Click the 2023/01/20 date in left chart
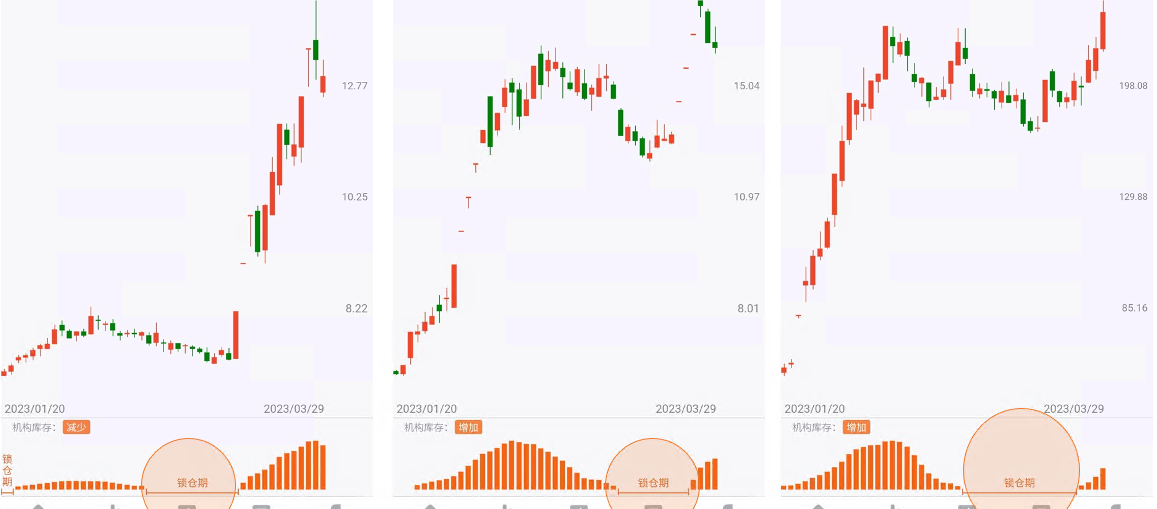This screenshot has width=1157, height=509. click(35, 409)
